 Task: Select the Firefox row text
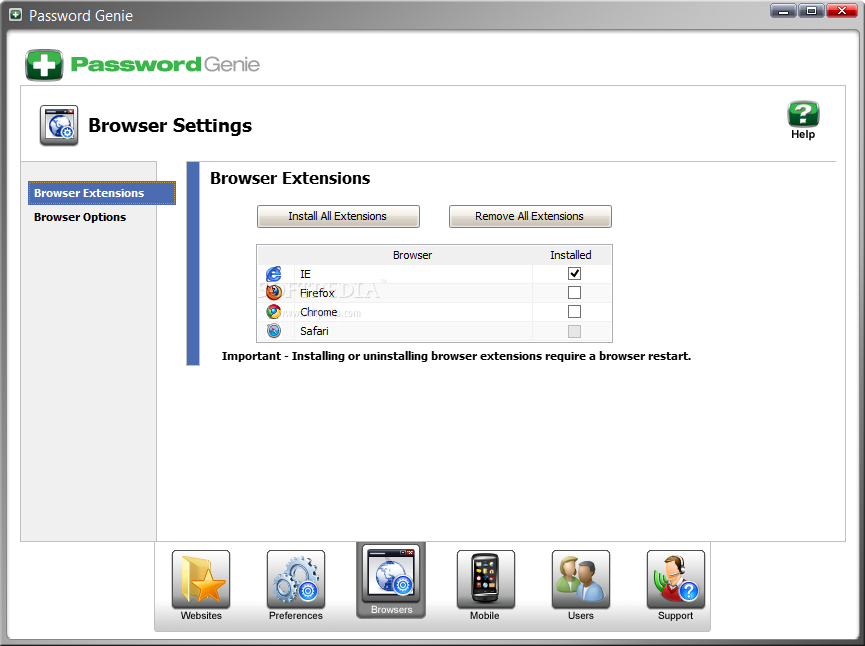(317, 293)
